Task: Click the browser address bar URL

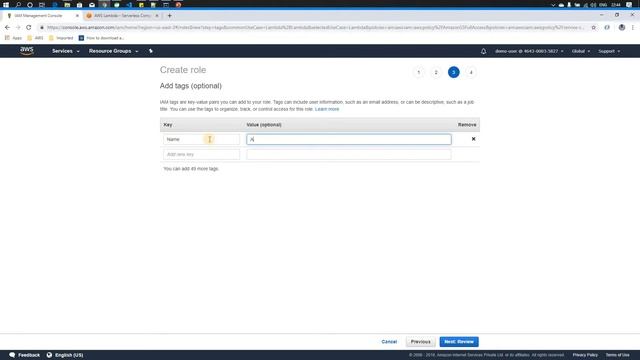Action: tap(314, 27)
